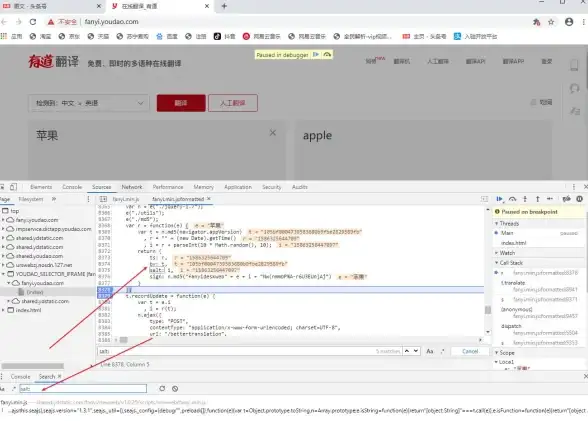The image size is (588, 421).
Task: Select dispatch call stack frame
Action: (x=511, y=326)
